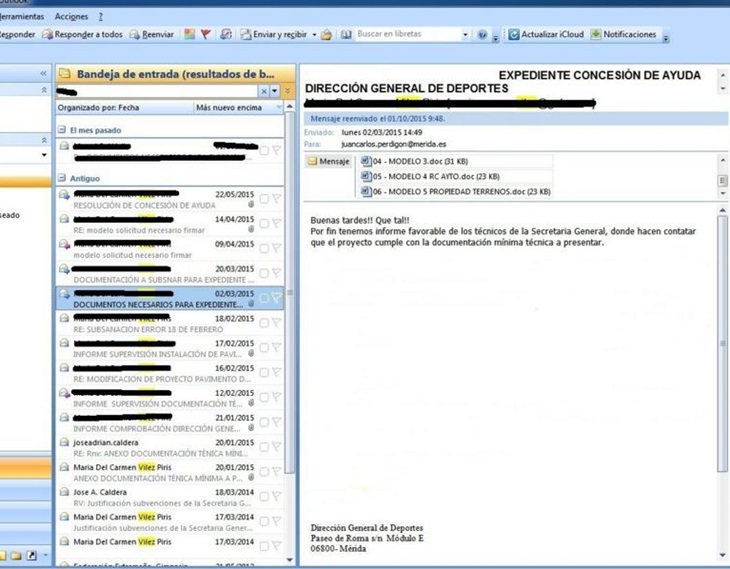The width and height of the screenshot is (730, 569).
Task: Toggle category box on 18/02/2015 email
Action: coord(264,323)
